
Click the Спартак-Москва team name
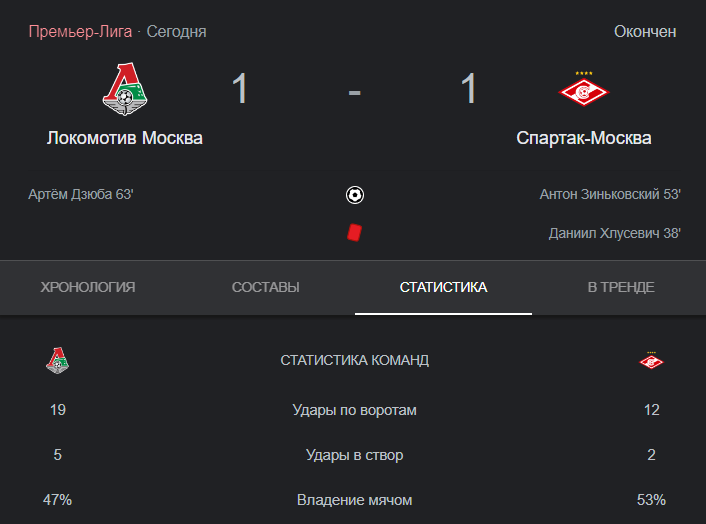coord(584,138)
